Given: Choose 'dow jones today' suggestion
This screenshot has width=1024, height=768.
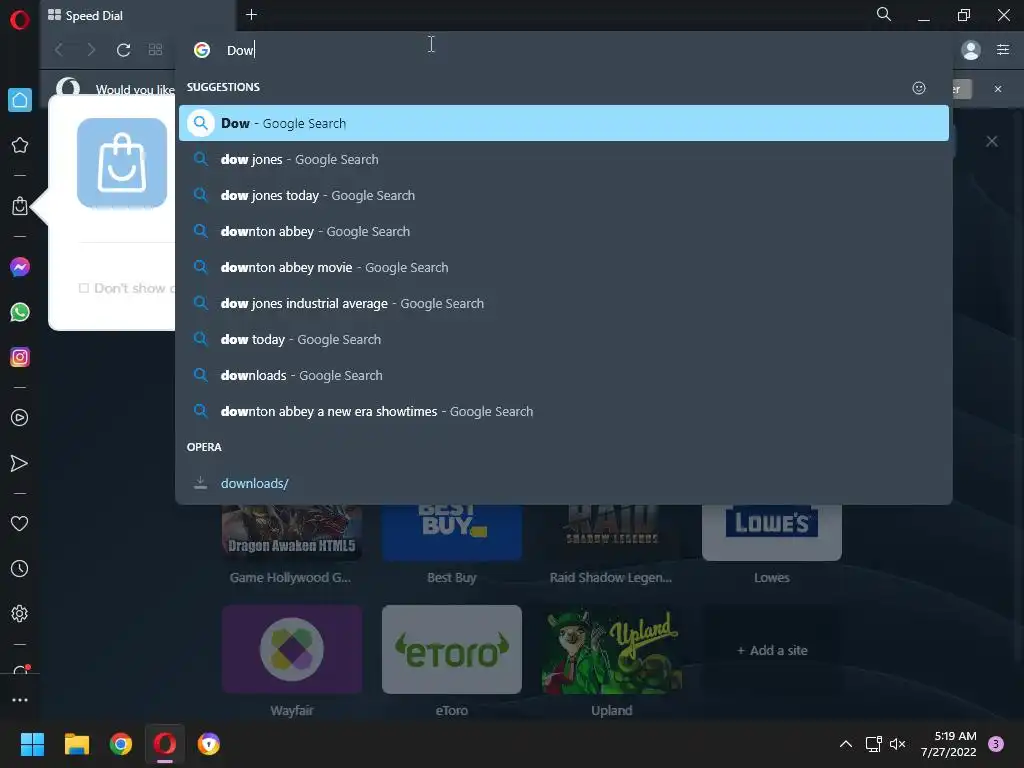Looking at the screenshot, I should [x=564, y=195].
